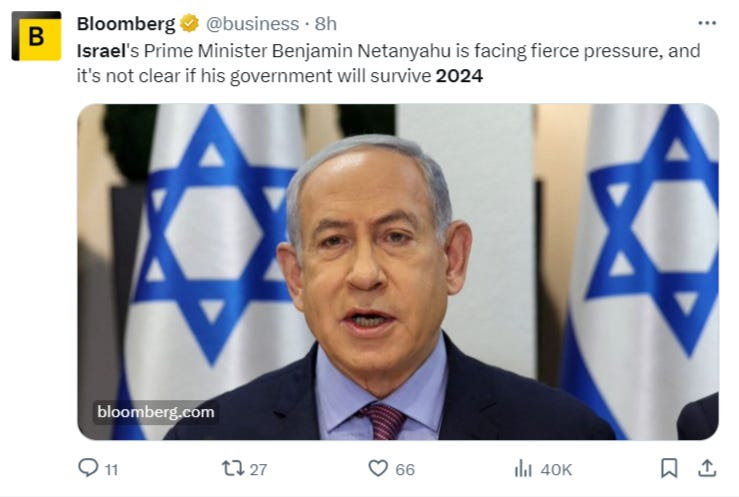
Task: Like the tweet with the heart icon
Action: pyautogui.click(x=378, y=468)
